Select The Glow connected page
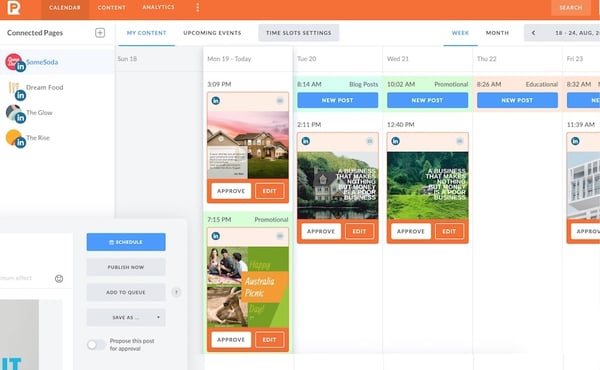 [x=57, y=112]
